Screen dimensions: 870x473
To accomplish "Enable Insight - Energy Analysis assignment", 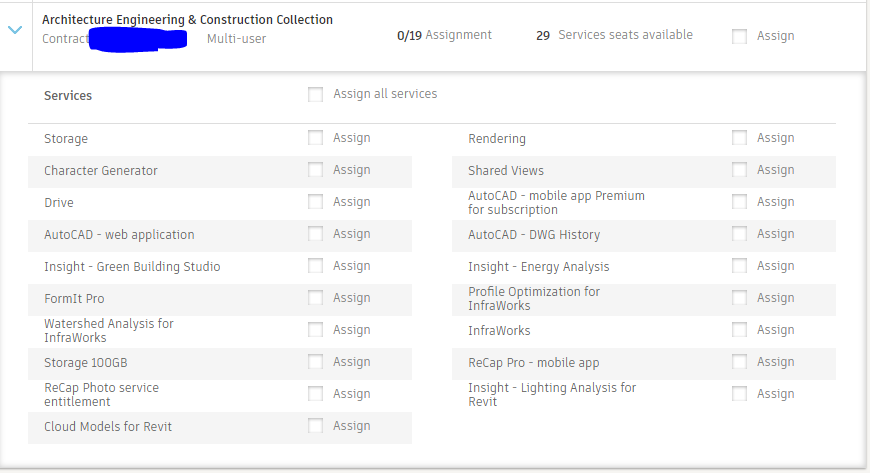I will click(x=739, y=266).
